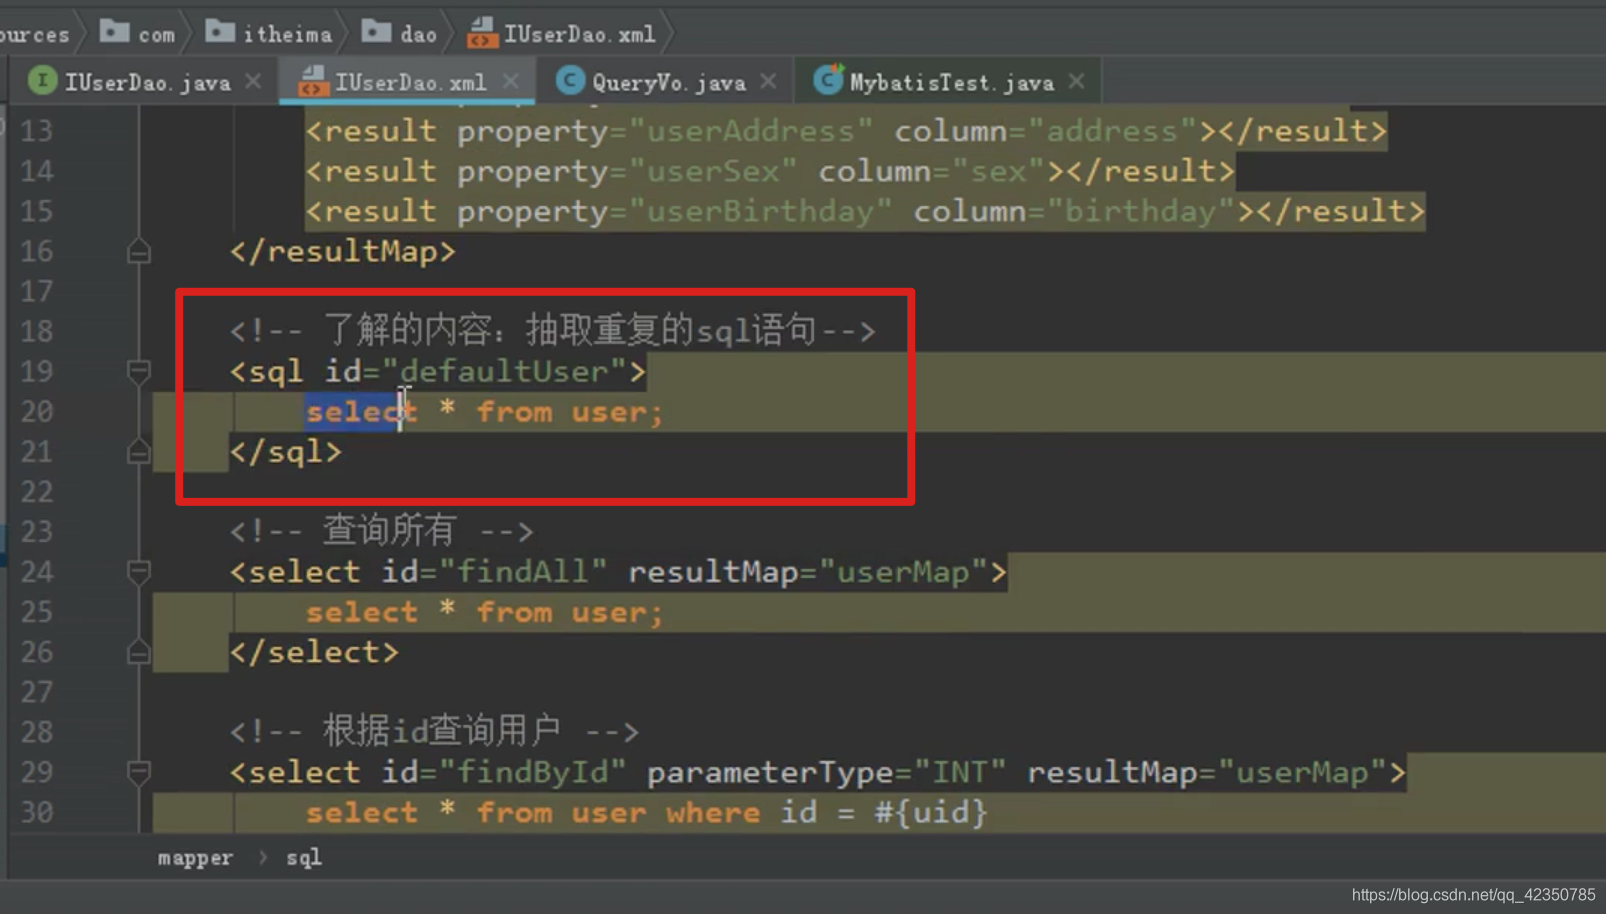Click line number 13 in the gutter
The height and width of the screenshot is (914, 1606).
pyautogui.click(x=37, y=131)
